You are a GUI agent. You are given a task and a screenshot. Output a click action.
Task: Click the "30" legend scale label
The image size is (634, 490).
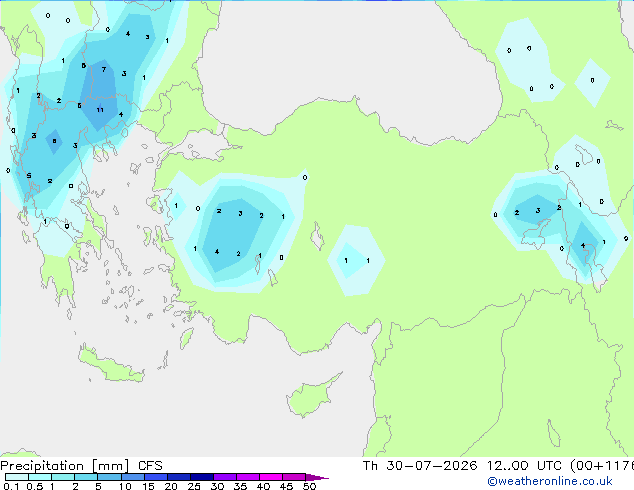click(217, 486)
